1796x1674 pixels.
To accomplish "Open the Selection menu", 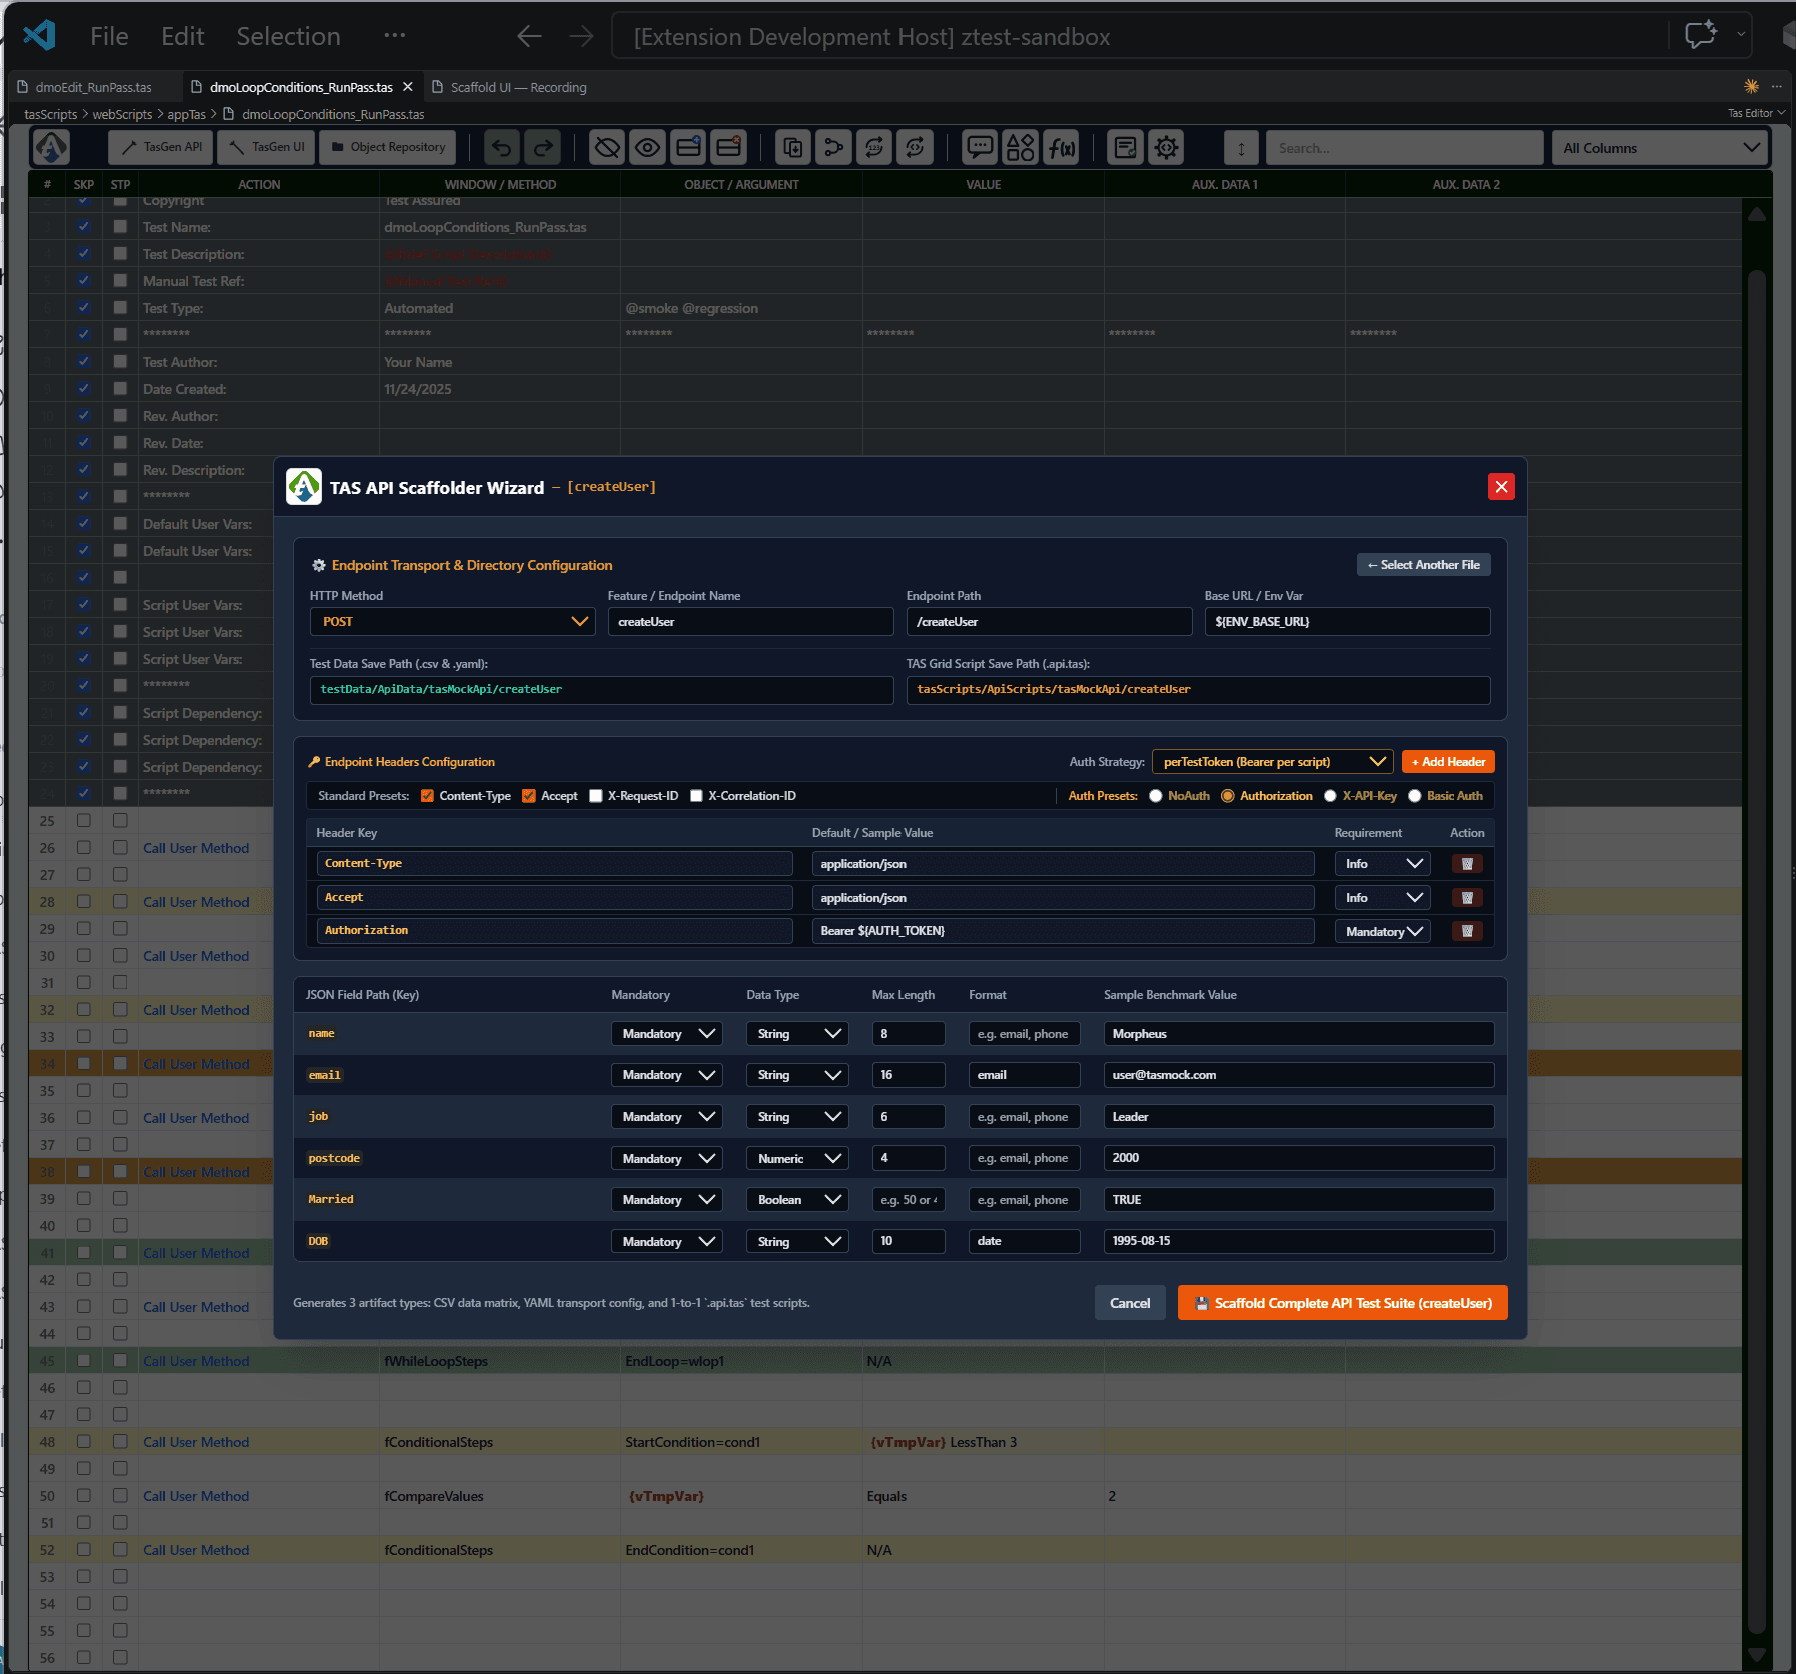I will (288, 37).
